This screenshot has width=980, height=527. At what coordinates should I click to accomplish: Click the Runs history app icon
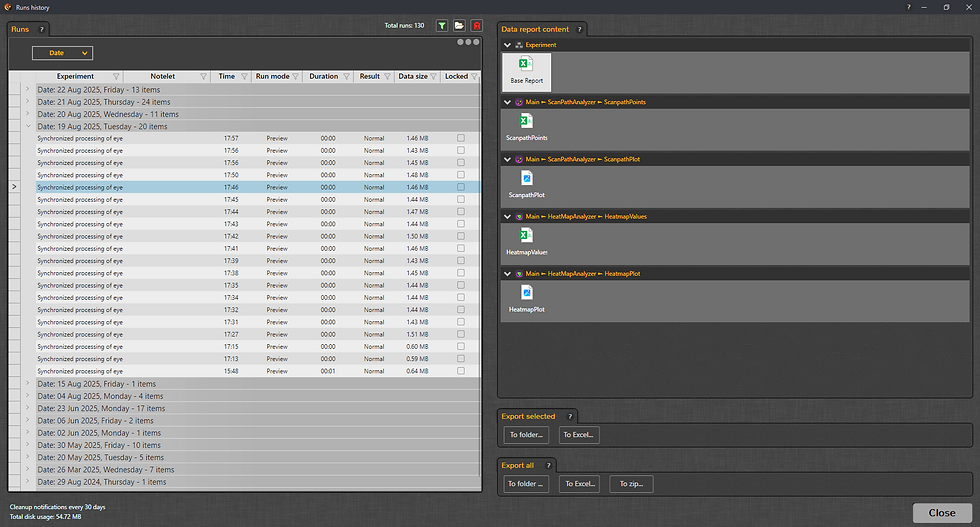point(8,8)
